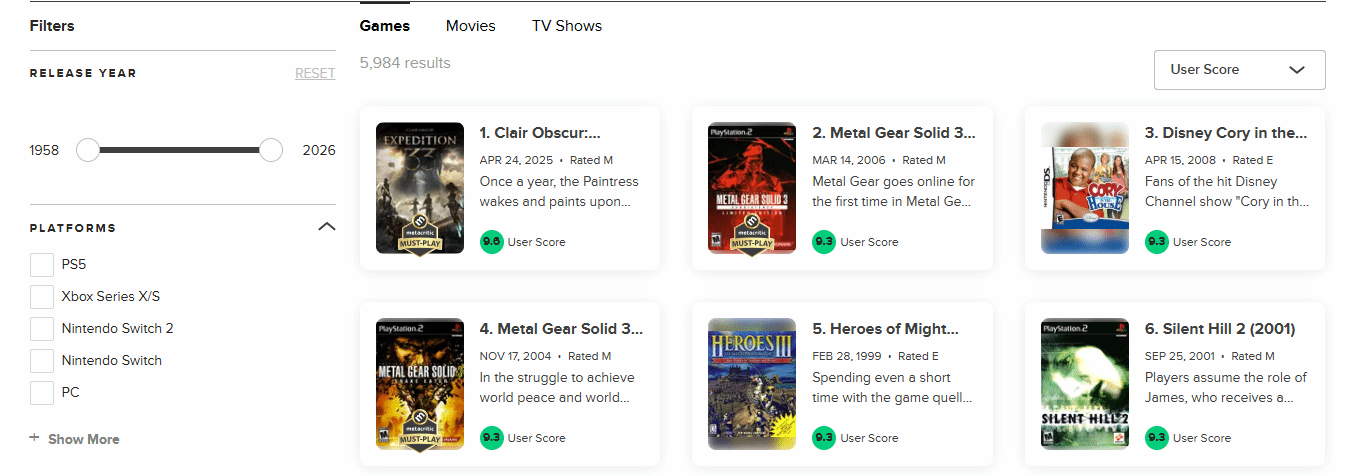Collapse the Platforms filter section
The width and height of the screenshot is (1346, 476).
(x=326, y=227)
